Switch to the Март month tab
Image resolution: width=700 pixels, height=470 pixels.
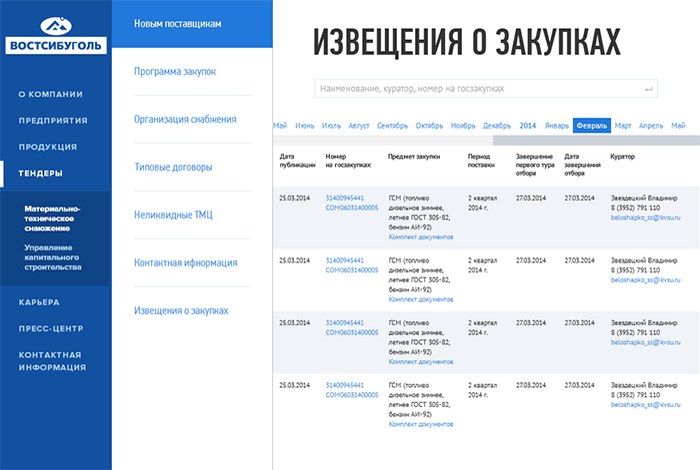(623, 126)
